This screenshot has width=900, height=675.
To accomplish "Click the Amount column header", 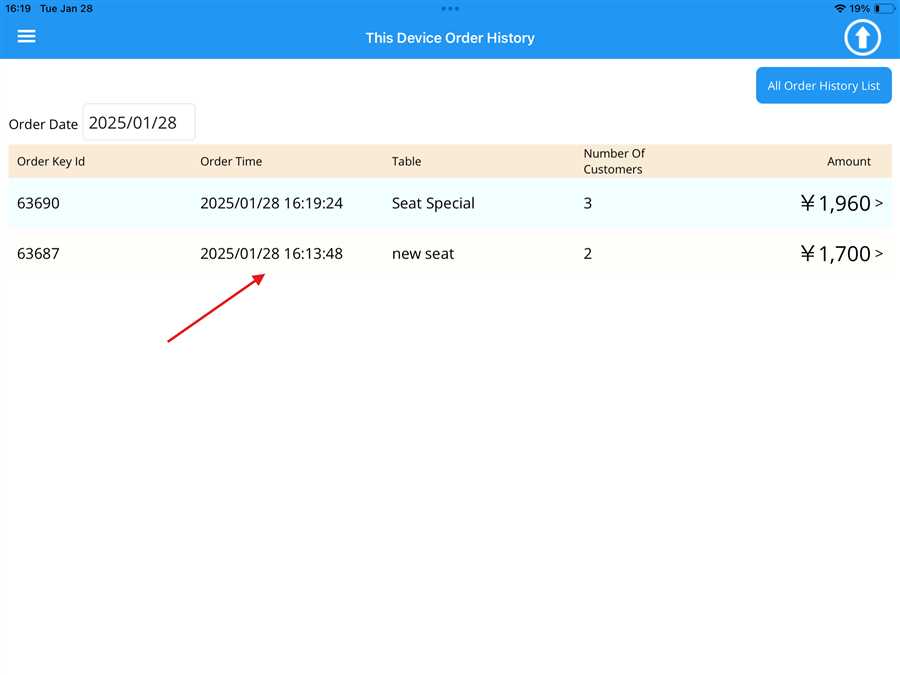I will tap(848, 161).
